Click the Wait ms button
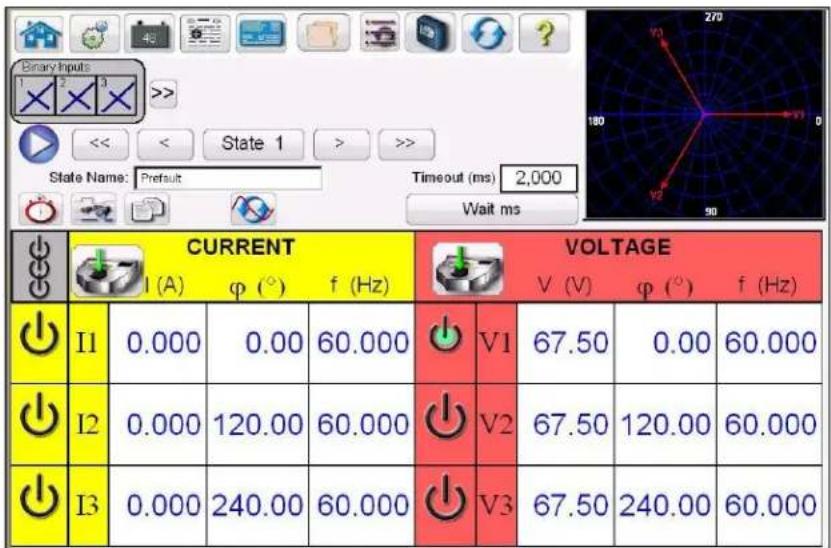The image size is (831, 548). [492, 209]
